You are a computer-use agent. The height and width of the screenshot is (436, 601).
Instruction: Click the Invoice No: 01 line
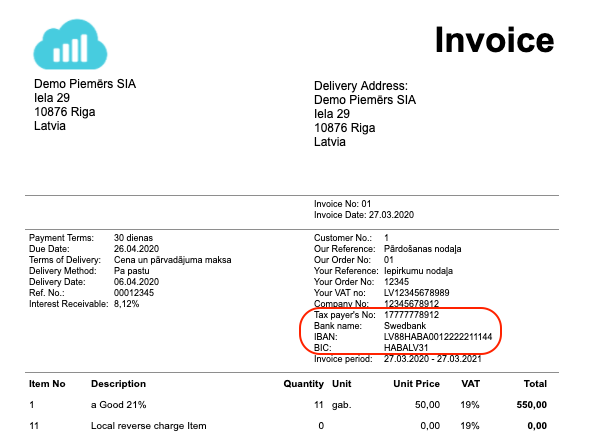(x=343, y=204)
